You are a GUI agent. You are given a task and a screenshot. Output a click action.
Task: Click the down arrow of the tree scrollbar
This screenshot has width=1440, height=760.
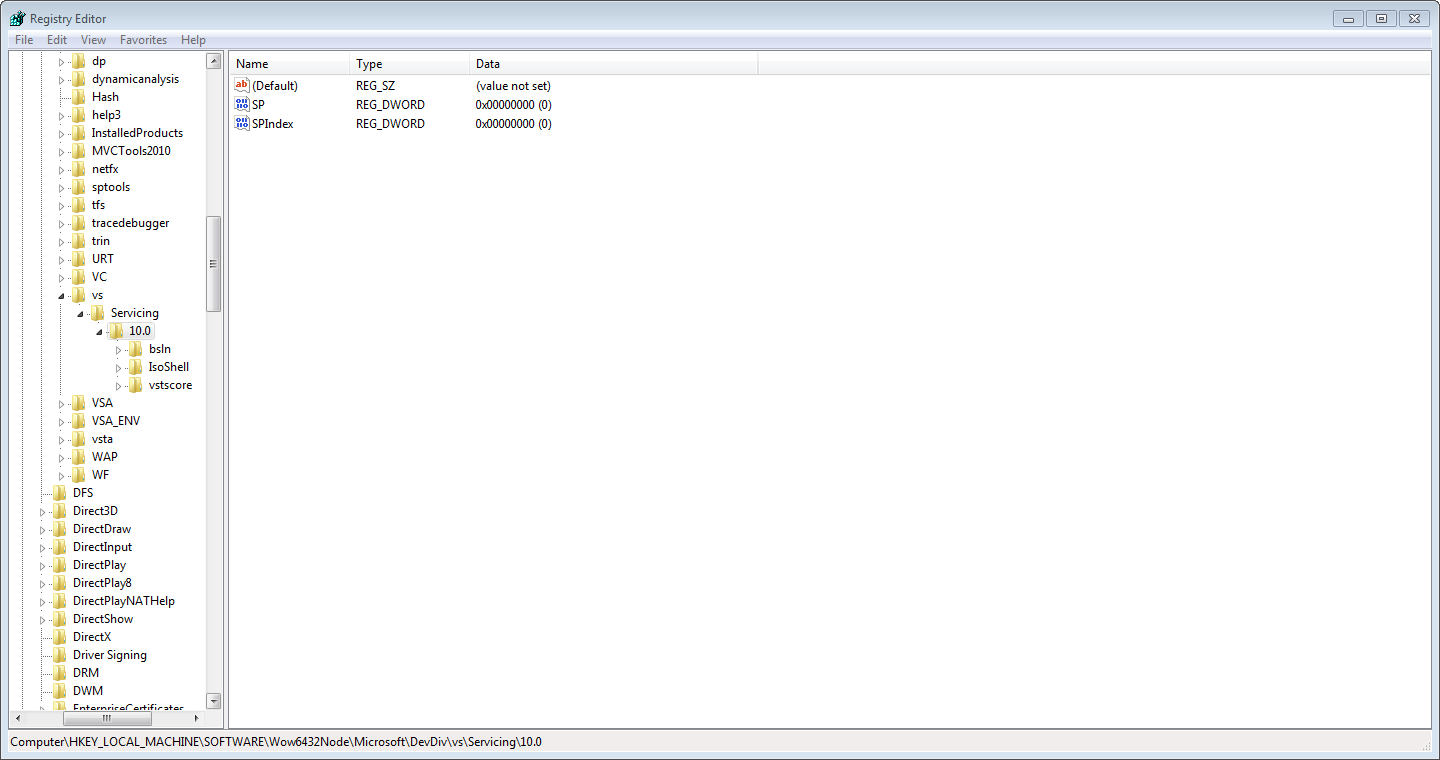point(213,701)
